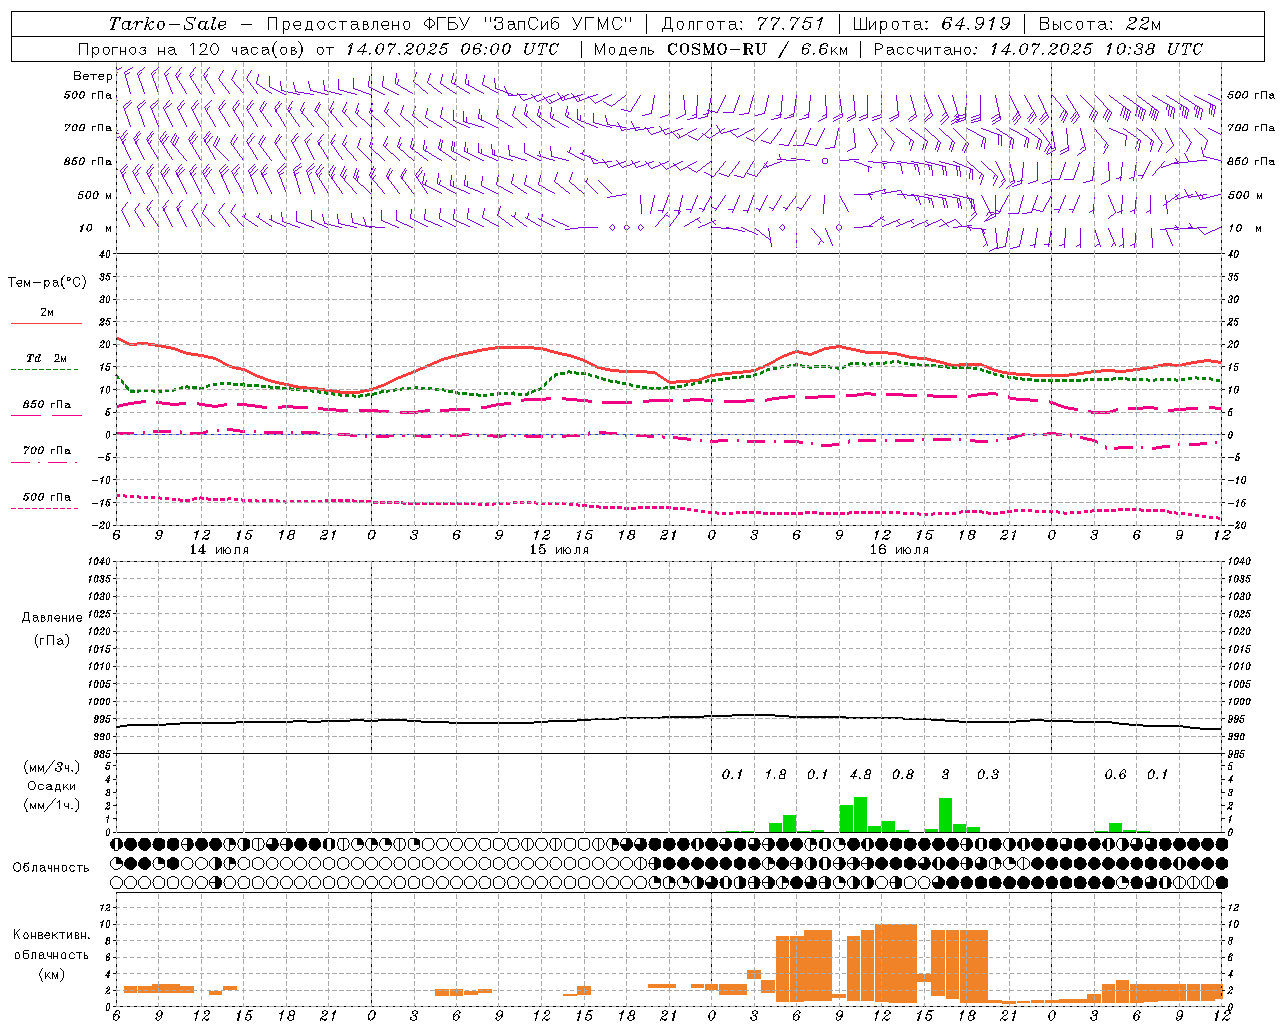Select the "Облачность" cloud cover label
The height and width of the screenshot is (1024, 1280).
tap(51, 867)
